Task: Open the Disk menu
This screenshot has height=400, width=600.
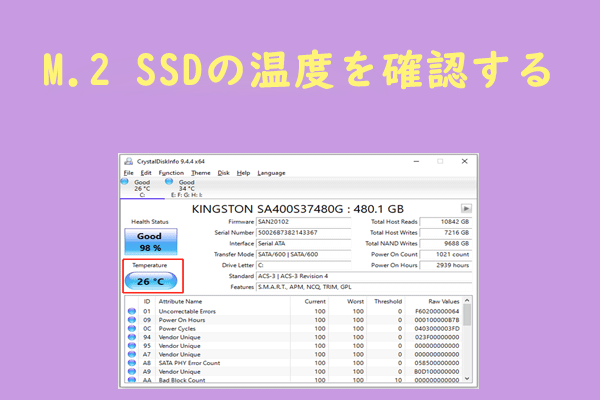Action: (x=223, y=173)
